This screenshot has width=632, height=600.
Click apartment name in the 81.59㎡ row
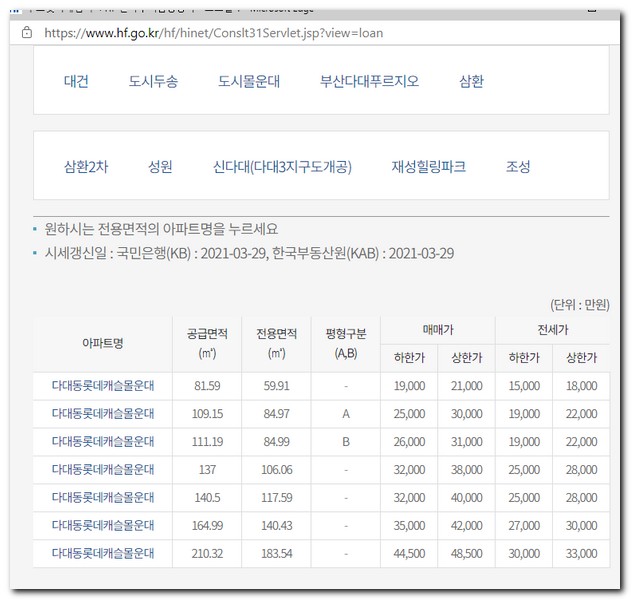(103, 386)
